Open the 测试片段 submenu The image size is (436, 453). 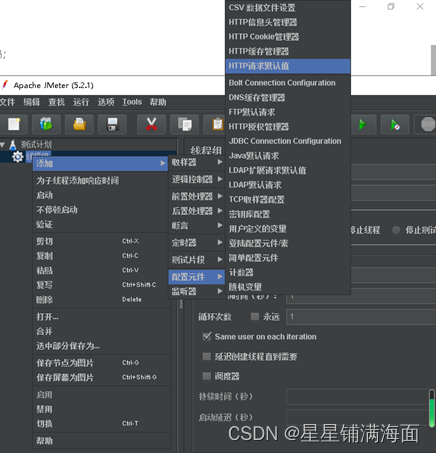[197, 260]
